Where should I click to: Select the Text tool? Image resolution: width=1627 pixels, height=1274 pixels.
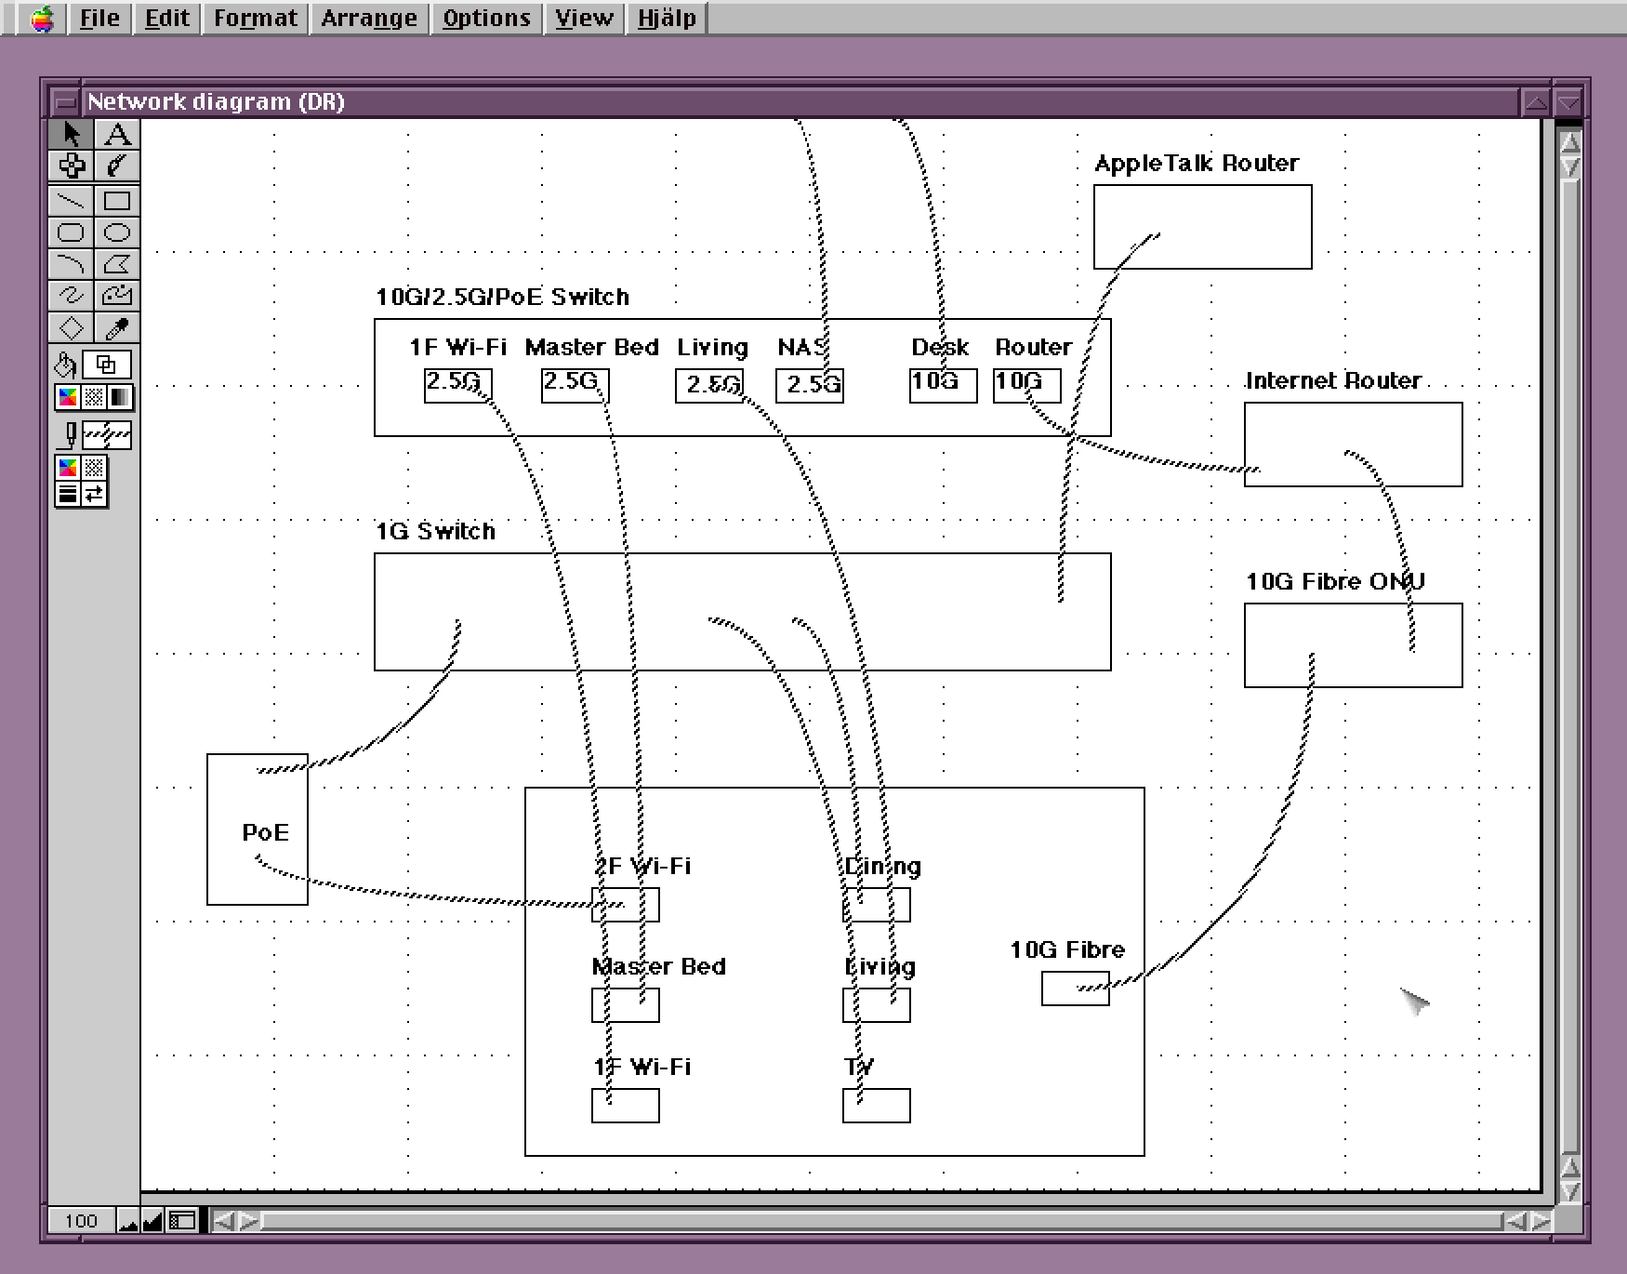117,134
